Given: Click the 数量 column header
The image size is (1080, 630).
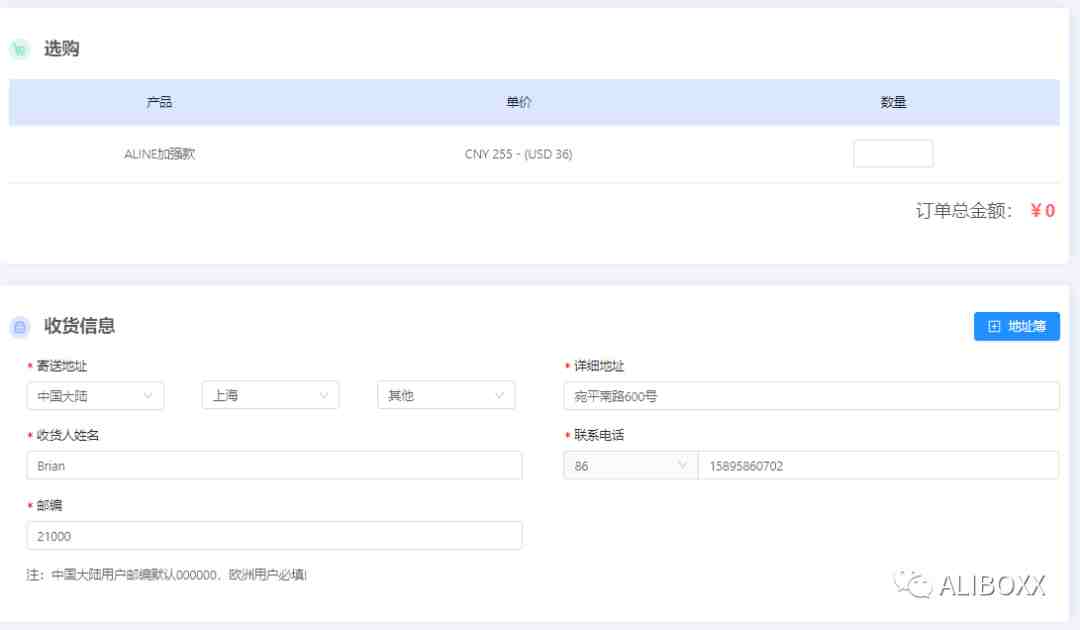Looking at the screenshot, I should point(893,102).
